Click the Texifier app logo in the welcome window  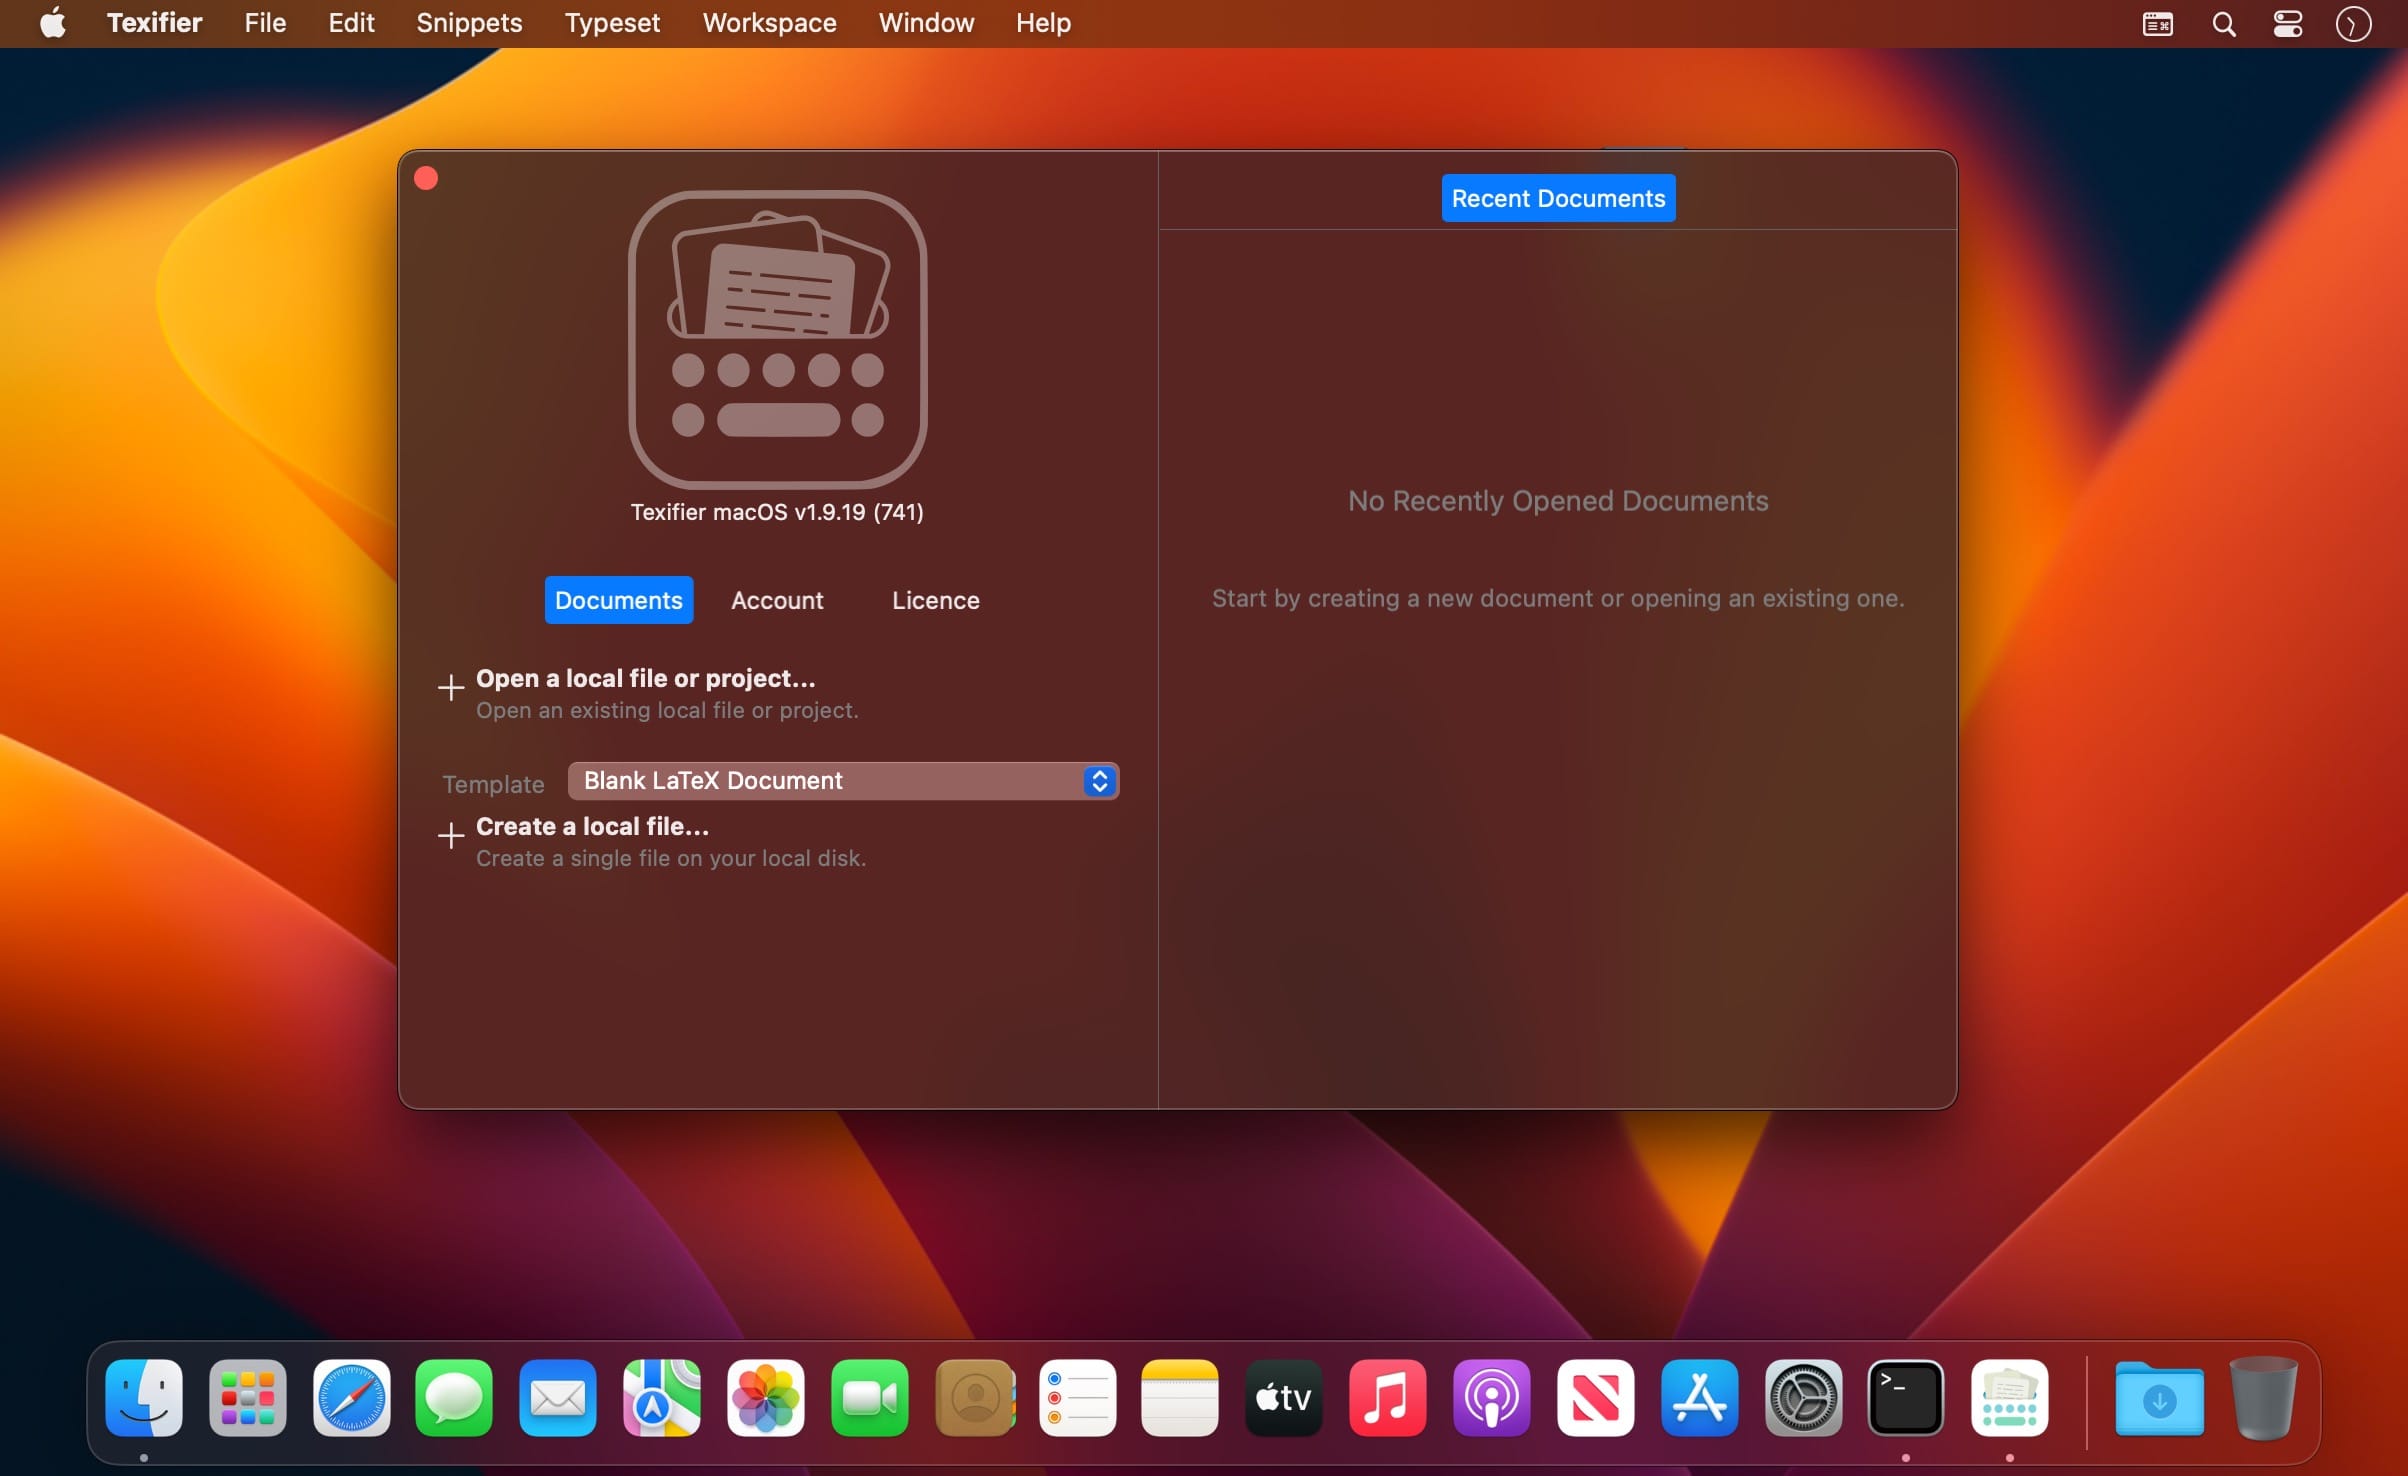tap(777, 339)
